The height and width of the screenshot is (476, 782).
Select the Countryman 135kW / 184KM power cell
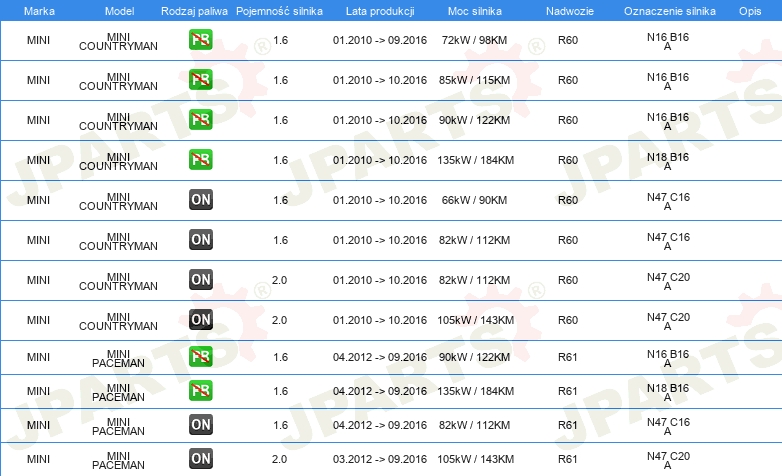click(475, 160)
